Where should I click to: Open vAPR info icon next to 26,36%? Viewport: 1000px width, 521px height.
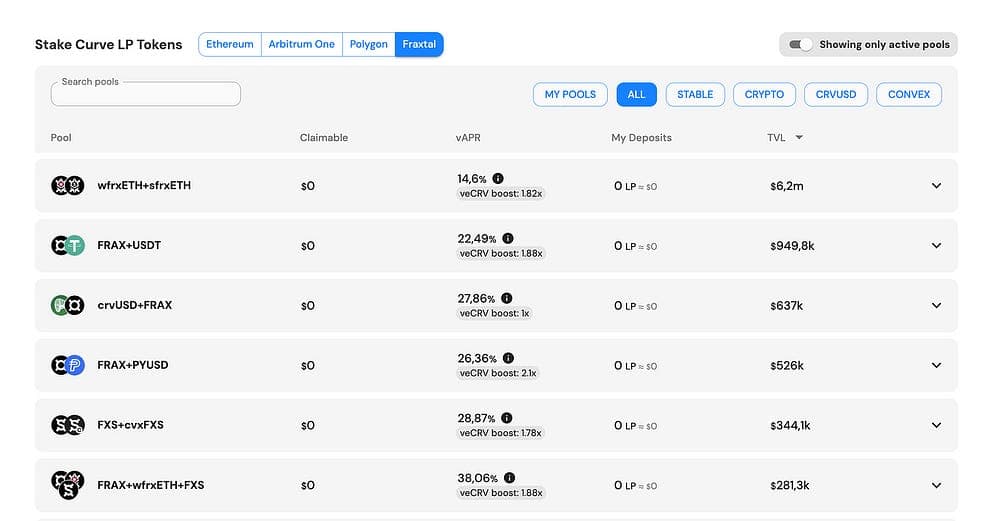coord(508,358)
